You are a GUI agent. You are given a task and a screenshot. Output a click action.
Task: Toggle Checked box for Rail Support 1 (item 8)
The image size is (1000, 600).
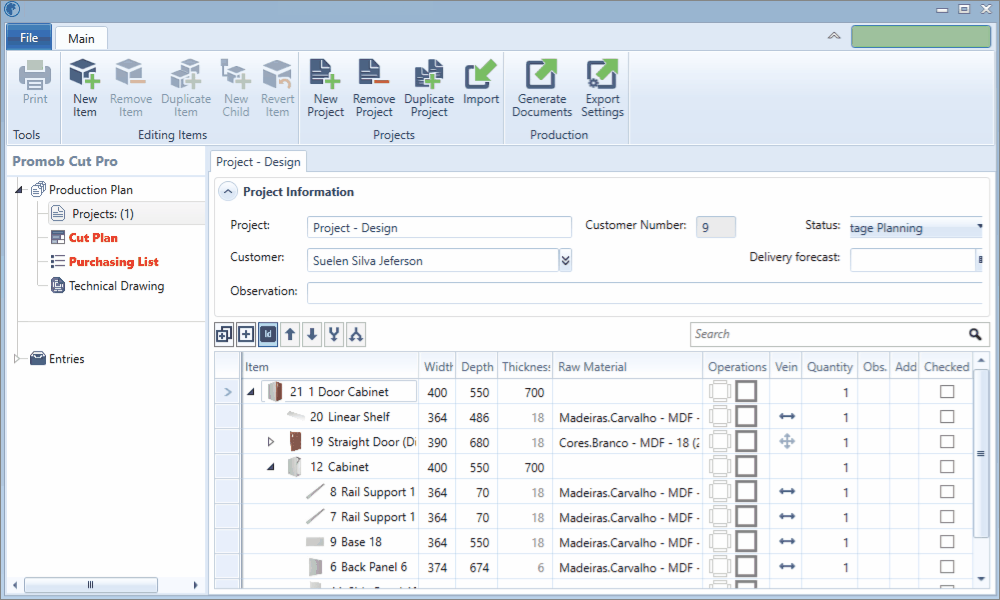(946, 492)
